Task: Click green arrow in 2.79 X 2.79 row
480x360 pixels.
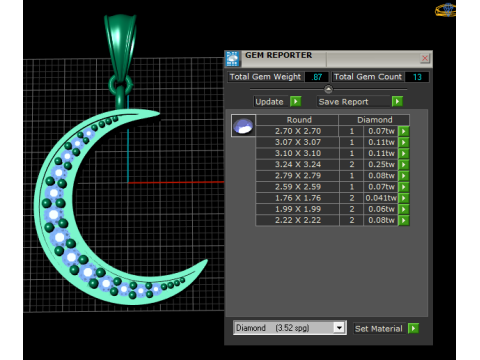Action: point(404,176)
